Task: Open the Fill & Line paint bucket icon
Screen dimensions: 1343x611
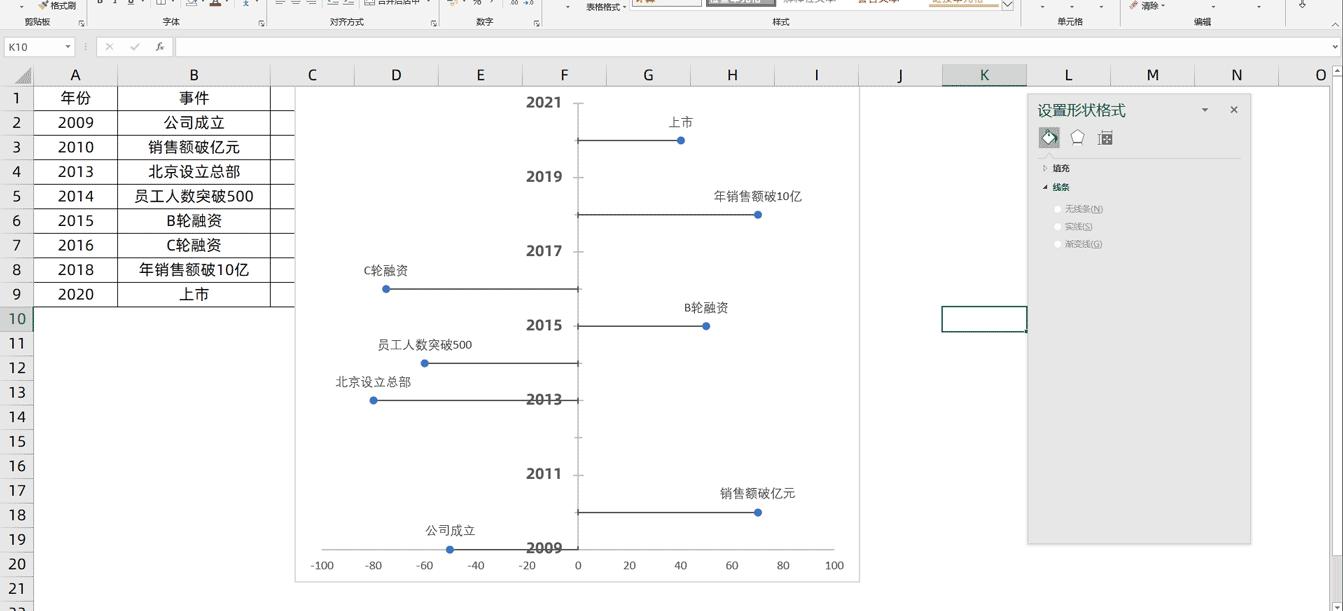Action: [1049, 137]
